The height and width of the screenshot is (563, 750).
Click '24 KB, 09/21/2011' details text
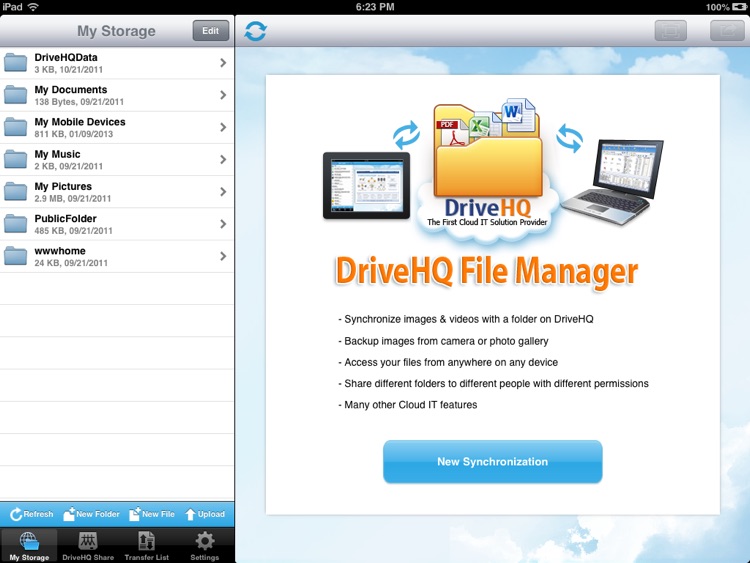click(71, 263)
